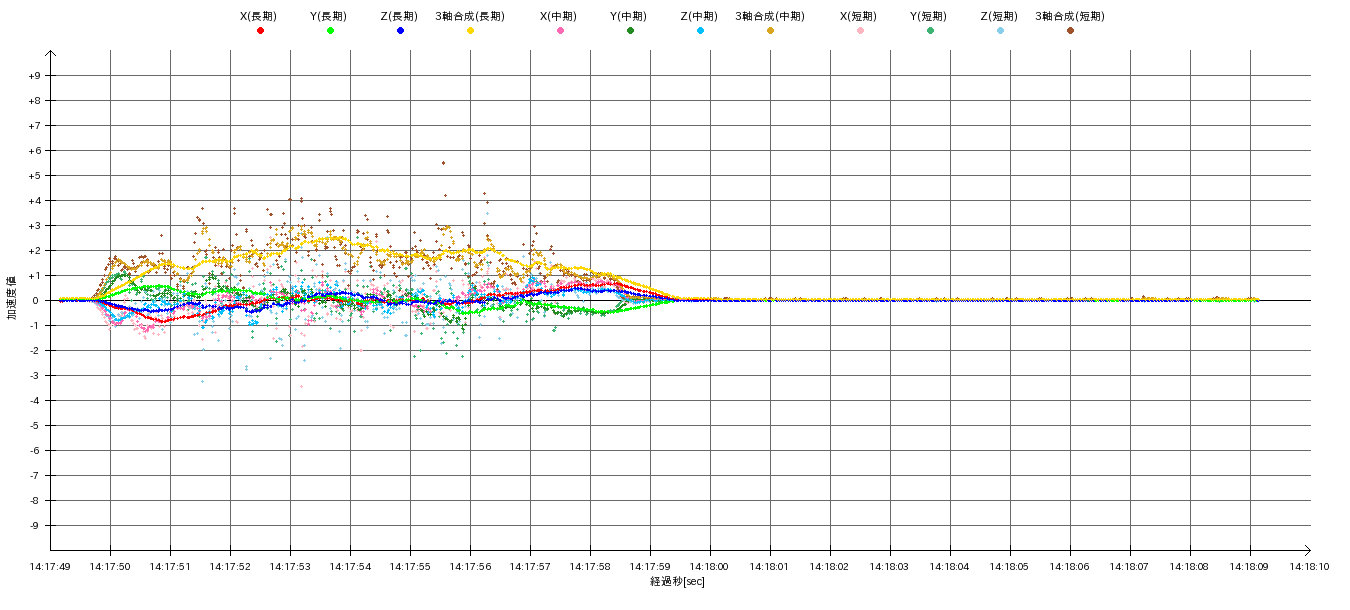Image resolution: width=1350 pixels, height=610 pixels.
Task: Hide the 3軸合成(長期) yellow series via legend
Action: click(470, 16)
